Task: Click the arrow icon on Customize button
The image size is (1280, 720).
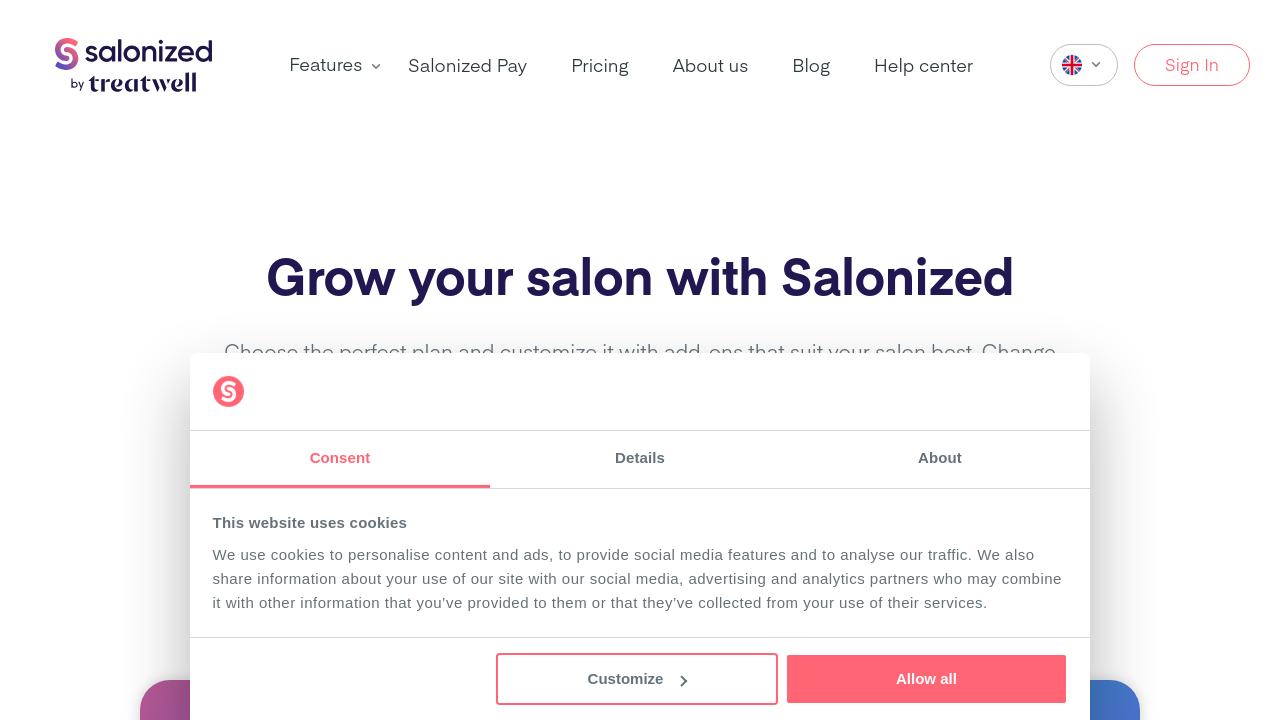Action: pyautogui.click(x=684, y=681)
